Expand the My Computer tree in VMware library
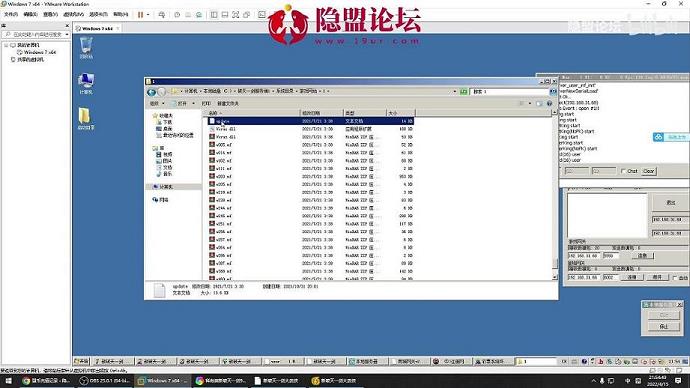This screenshot has height=388, width=690. pyautogui.click(x=6, y=45)
